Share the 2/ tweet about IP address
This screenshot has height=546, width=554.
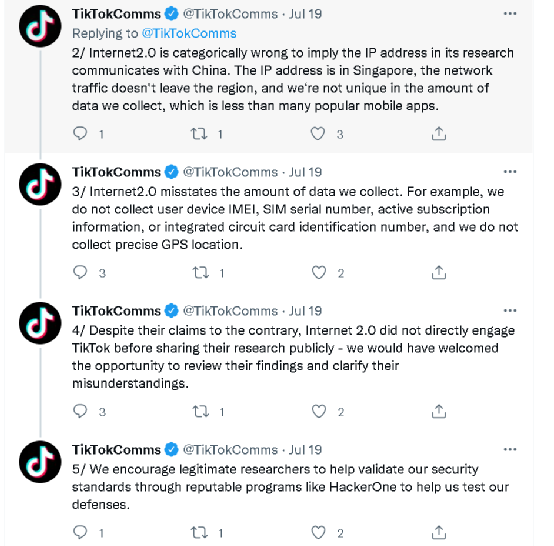tap(439, 134)
